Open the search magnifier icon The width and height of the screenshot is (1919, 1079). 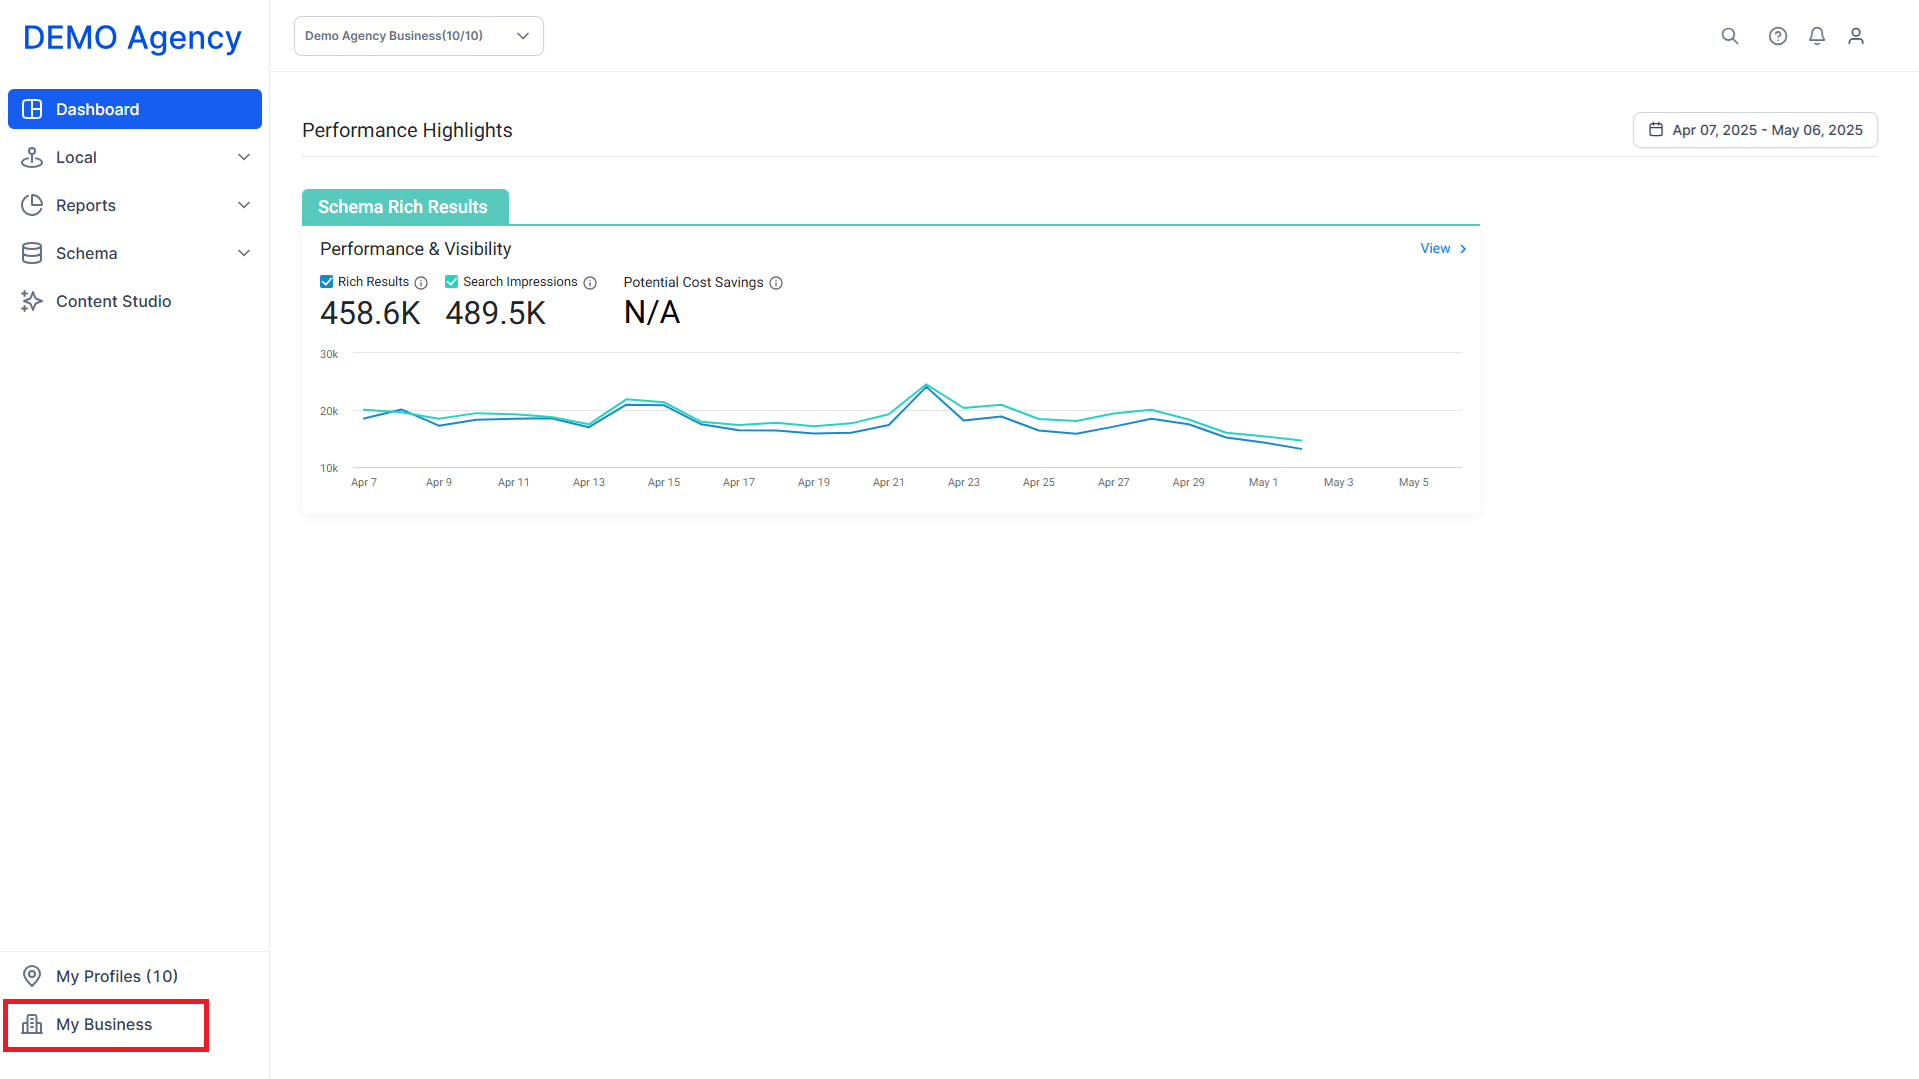(x=1729, y=36)
